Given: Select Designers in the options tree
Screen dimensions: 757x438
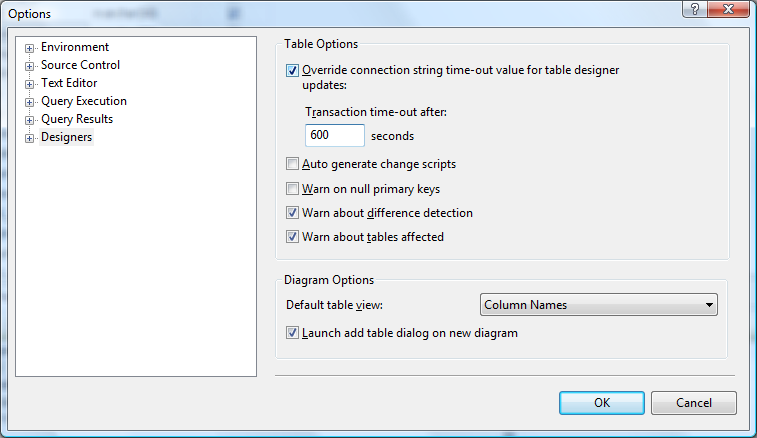Looking at the screenshot, I should tap(66, 138).
